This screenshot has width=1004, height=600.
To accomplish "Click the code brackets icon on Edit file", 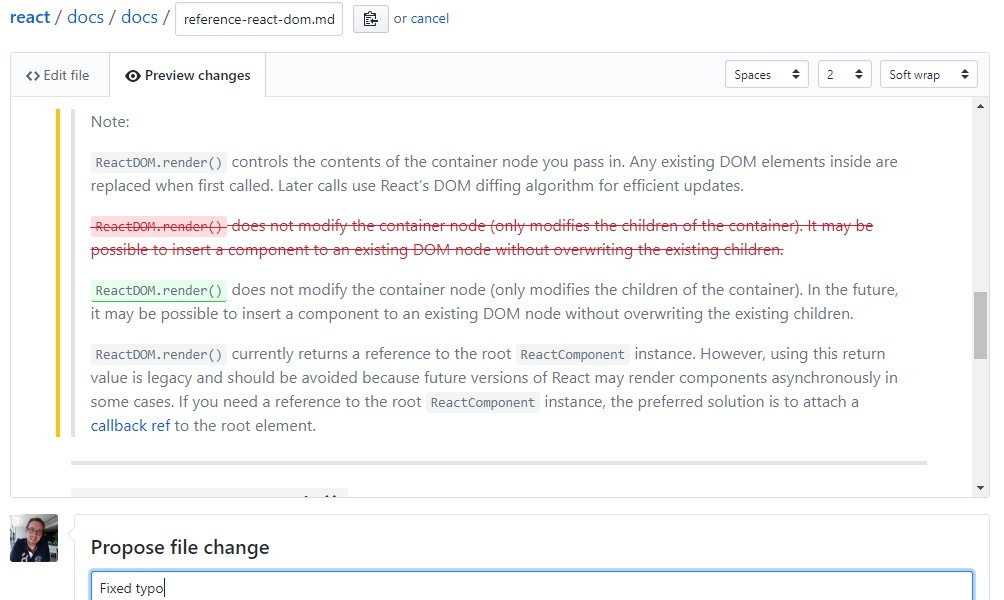I will pyautogui.click(x=33, y=76).
